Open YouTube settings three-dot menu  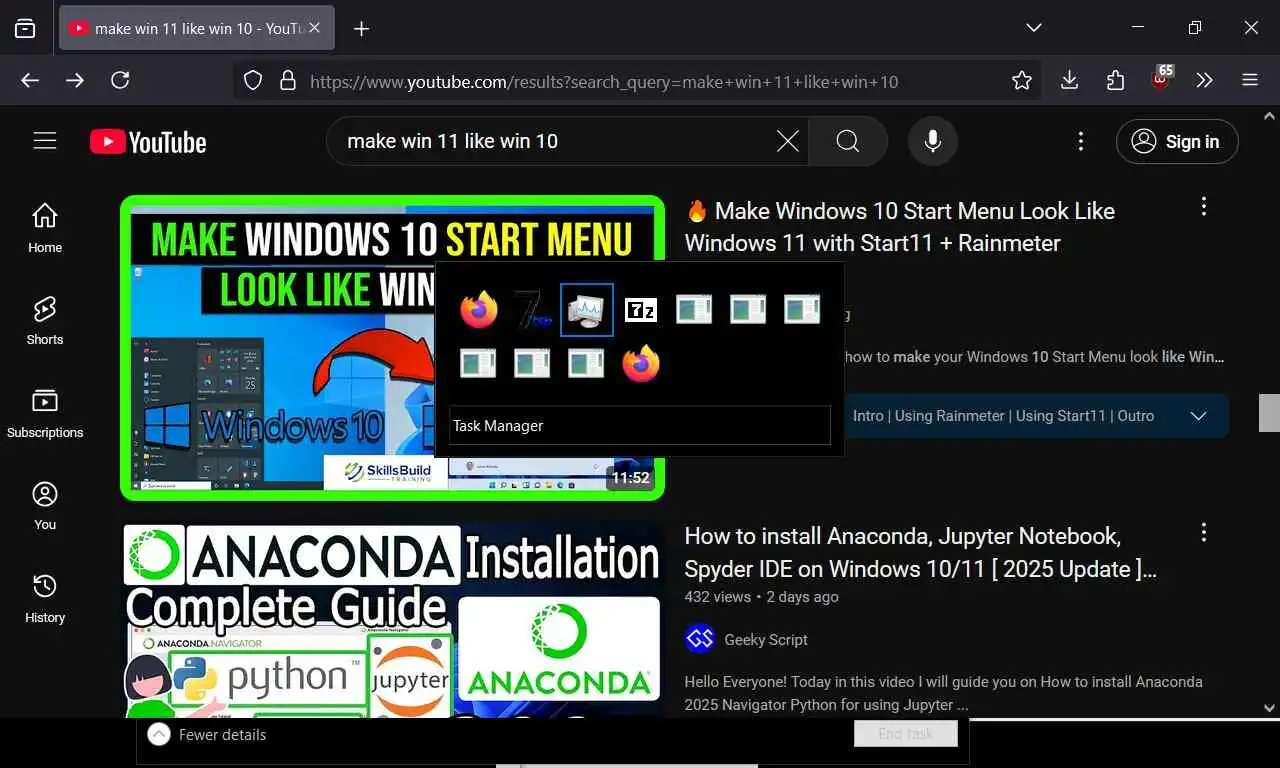pyautogui.click(x=1080, y=141)
